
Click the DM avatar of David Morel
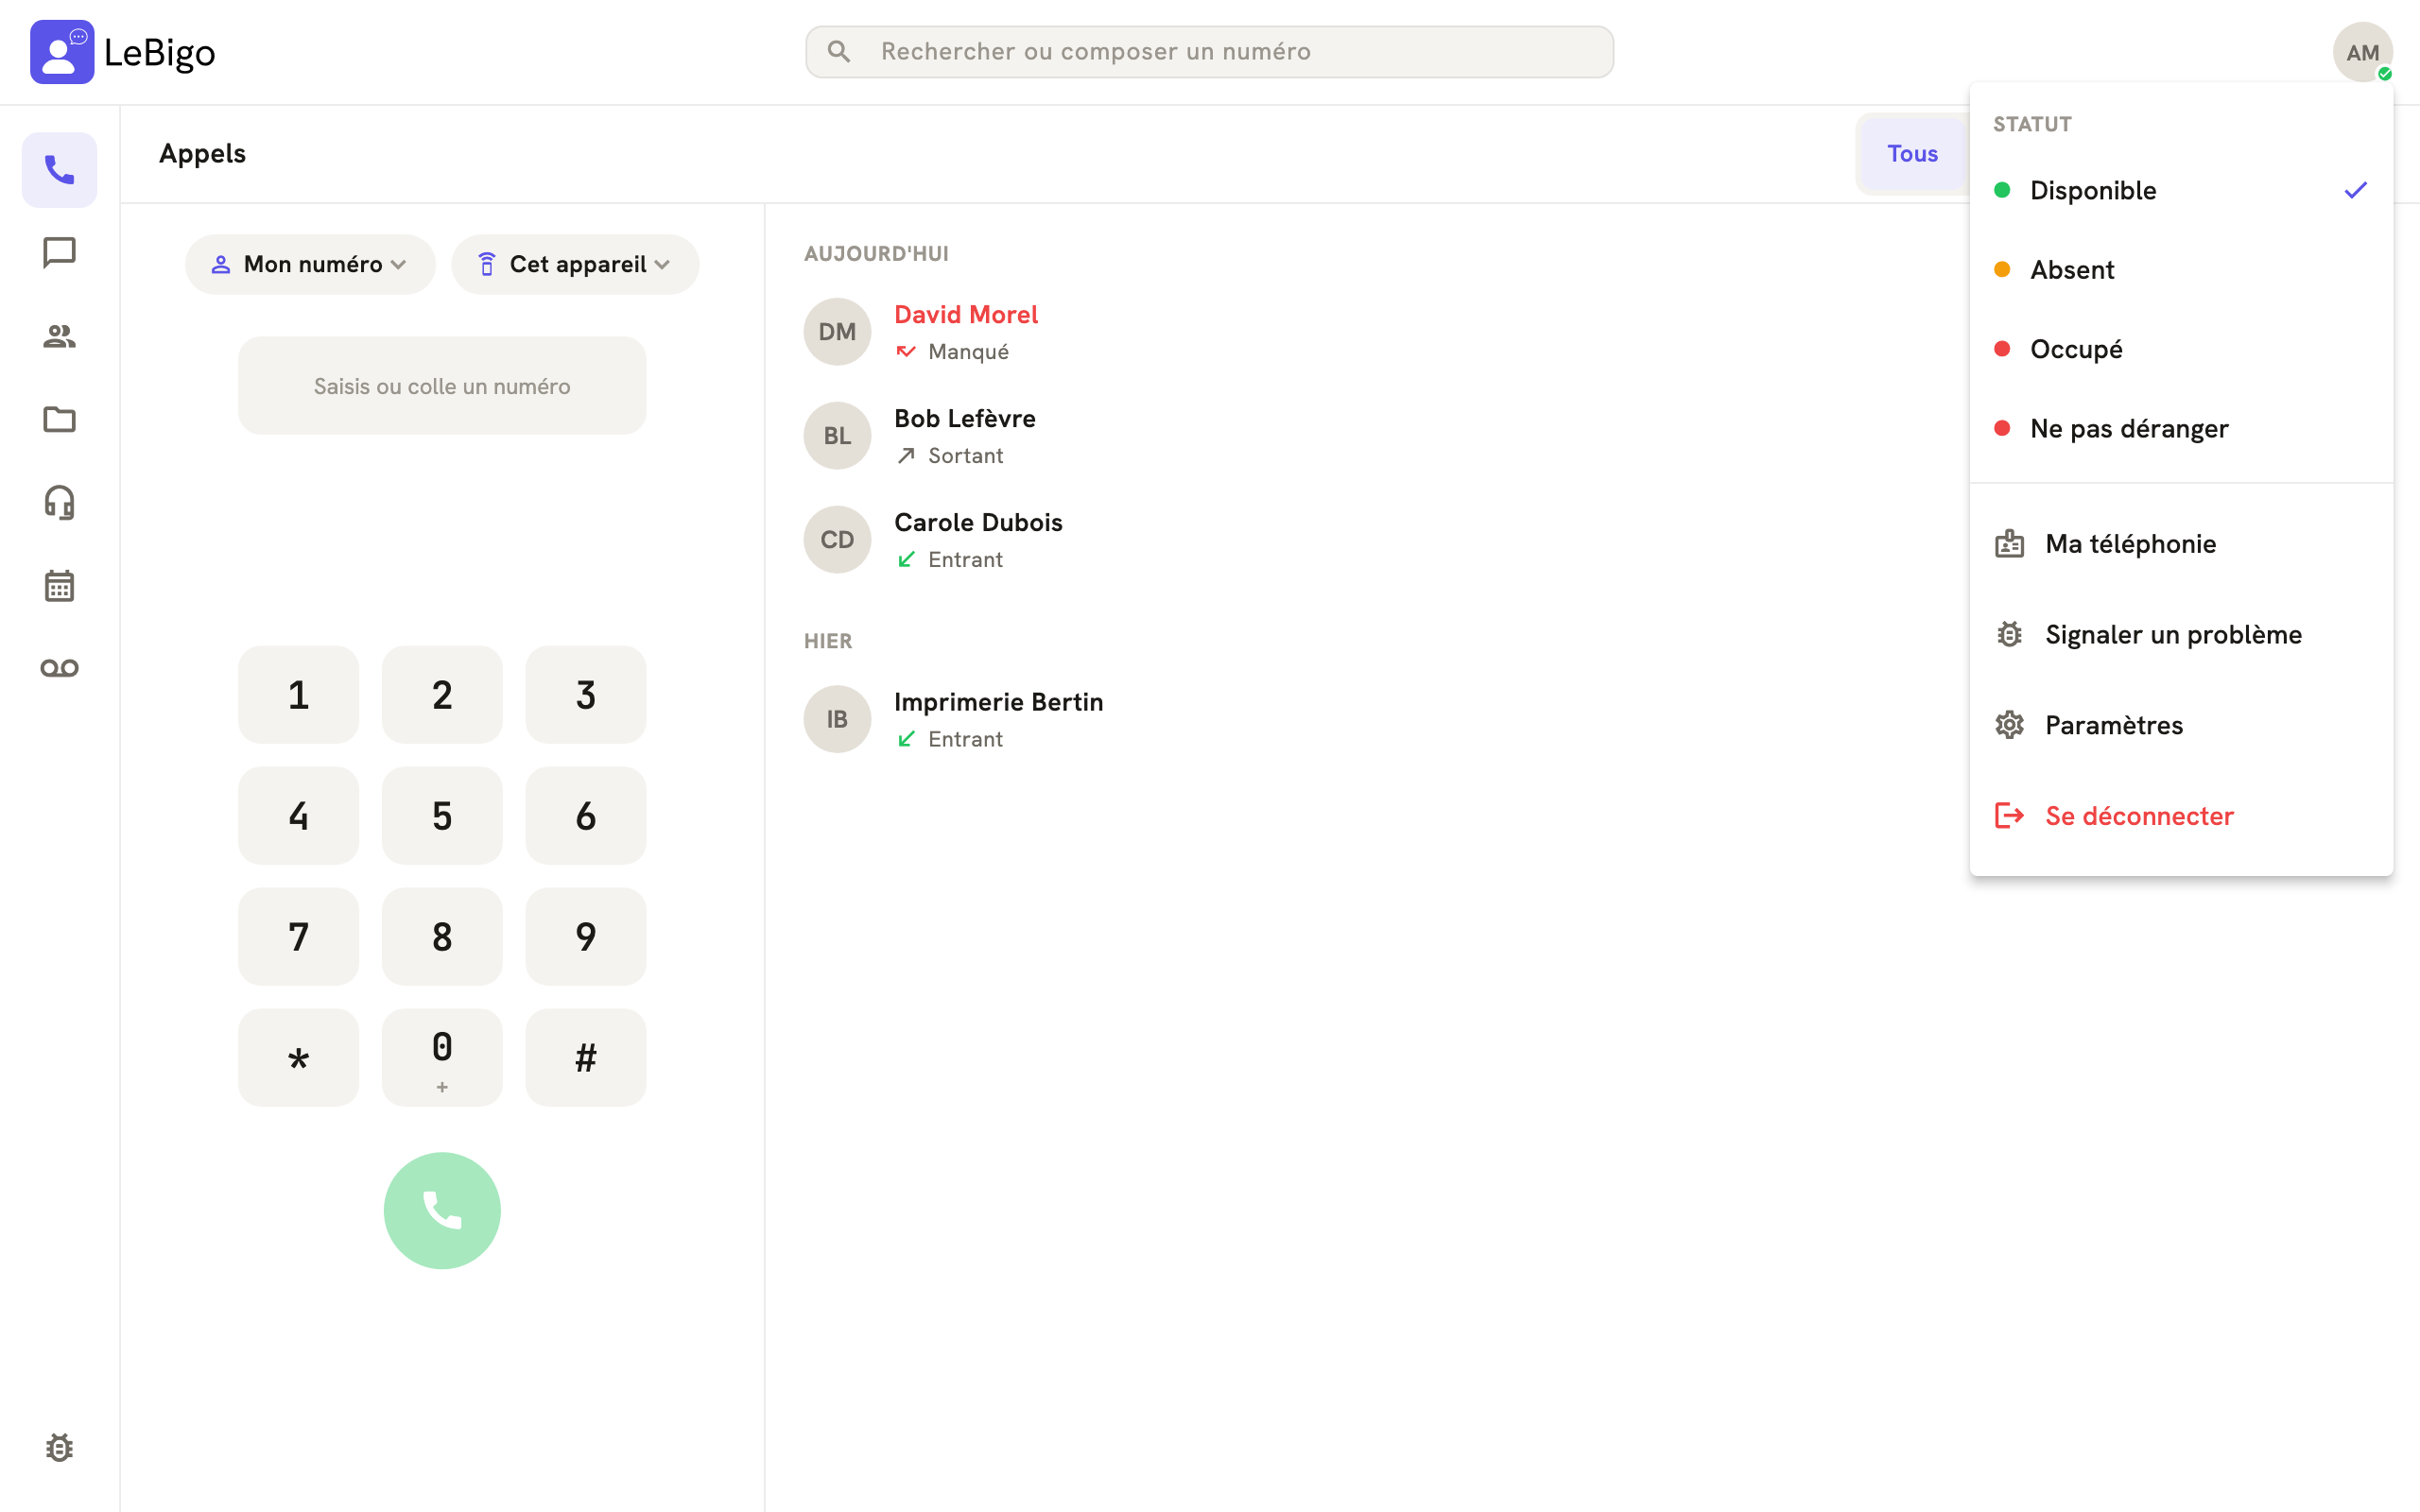837,332
